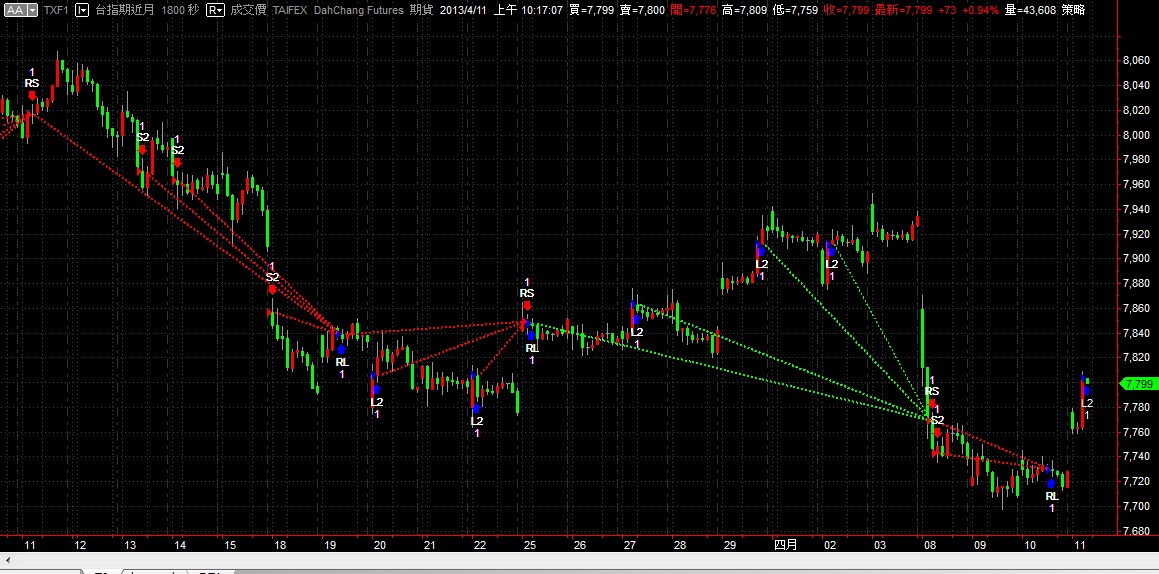Click the 四月 month label on time axis

785,545
